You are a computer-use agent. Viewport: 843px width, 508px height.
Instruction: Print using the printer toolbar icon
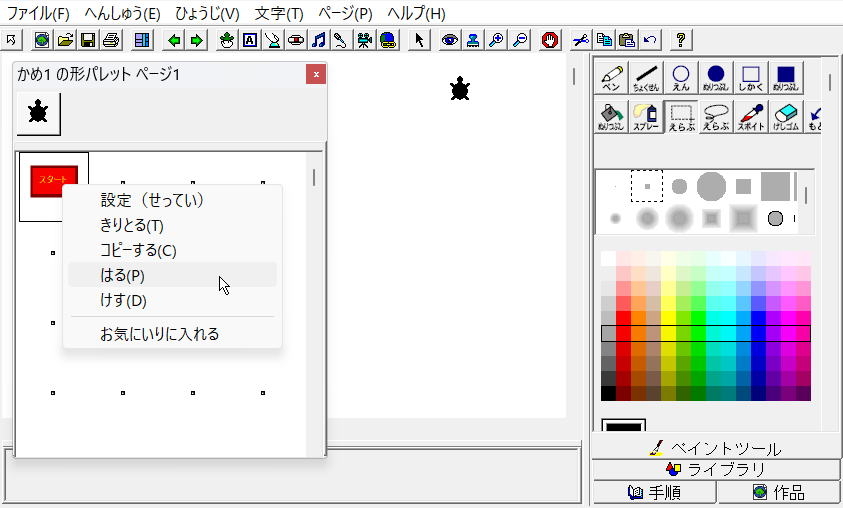pos(111,40)
